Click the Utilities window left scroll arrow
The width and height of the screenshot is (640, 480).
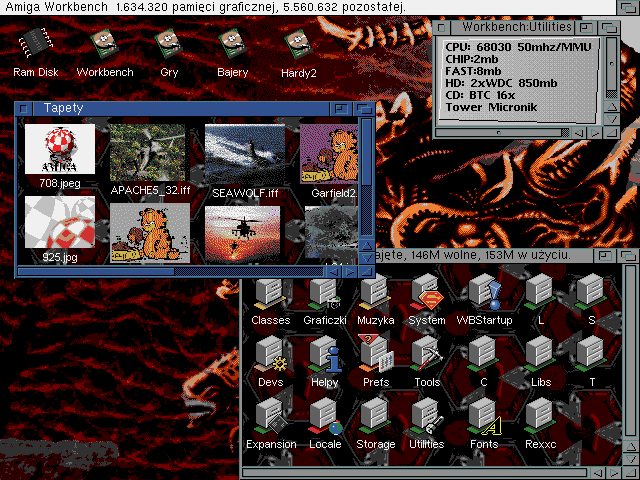click(579, 133)
